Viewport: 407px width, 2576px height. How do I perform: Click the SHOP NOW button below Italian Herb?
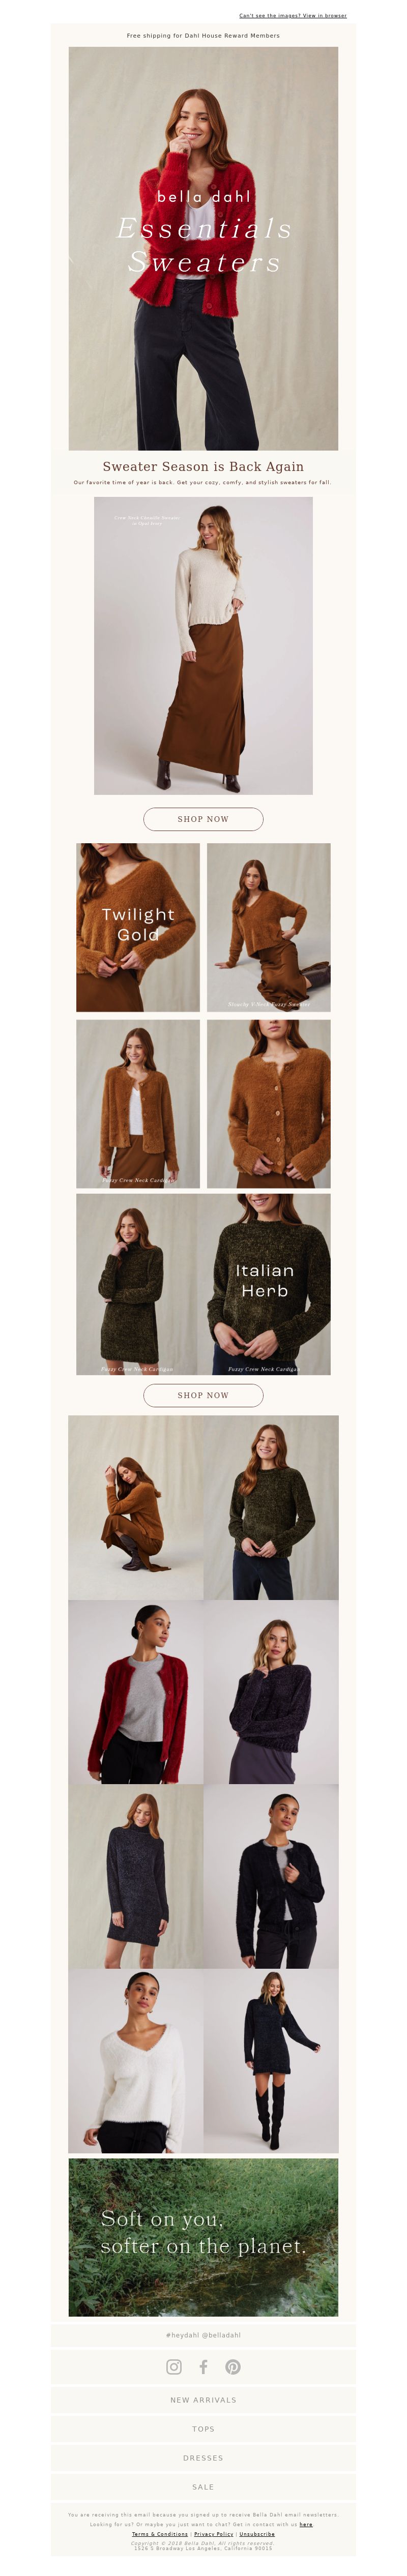[203, 1395]
